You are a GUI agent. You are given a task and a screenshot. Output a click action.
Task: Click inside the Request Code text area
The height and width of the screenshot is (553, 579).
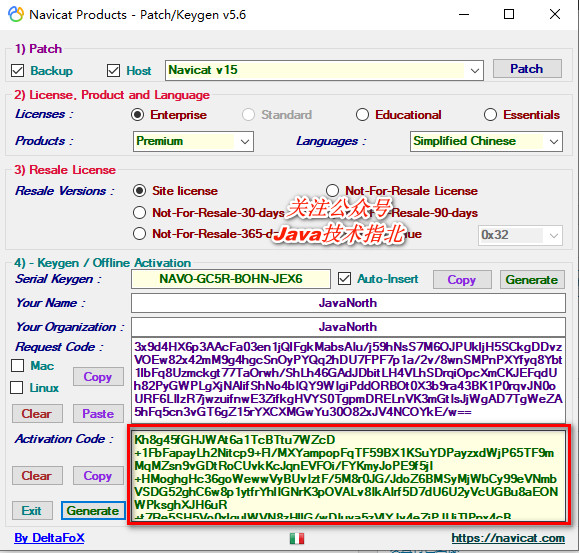click(348, 379)
